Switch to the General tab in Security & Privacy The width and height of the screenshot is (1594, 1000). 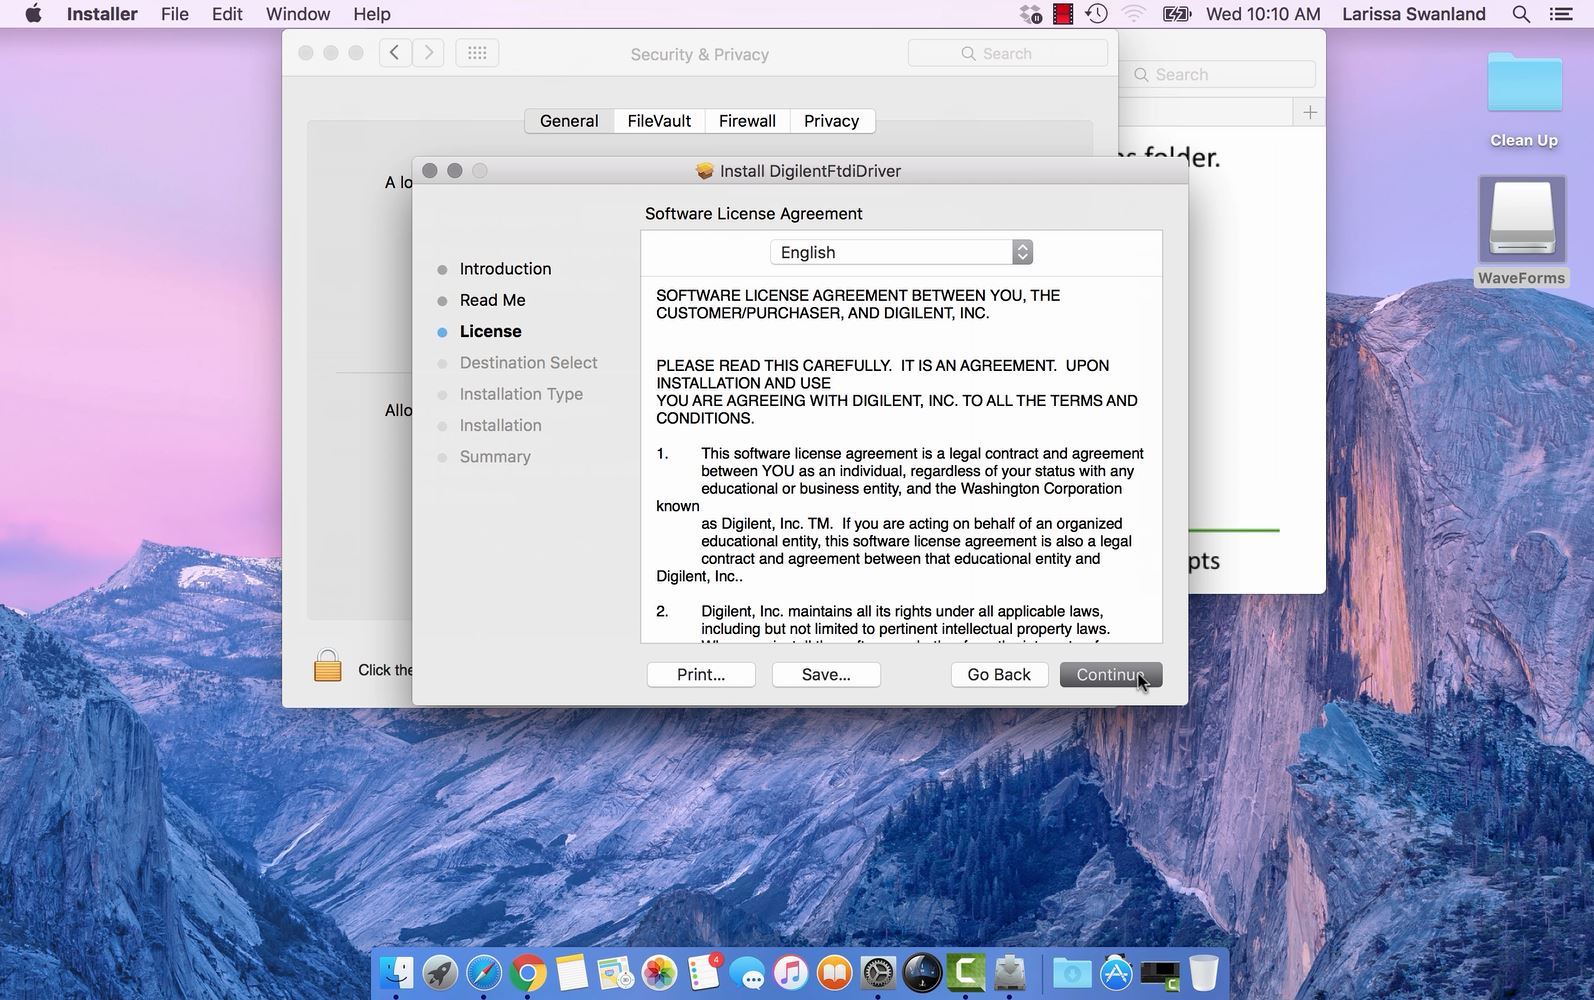[x=569, y=121]
